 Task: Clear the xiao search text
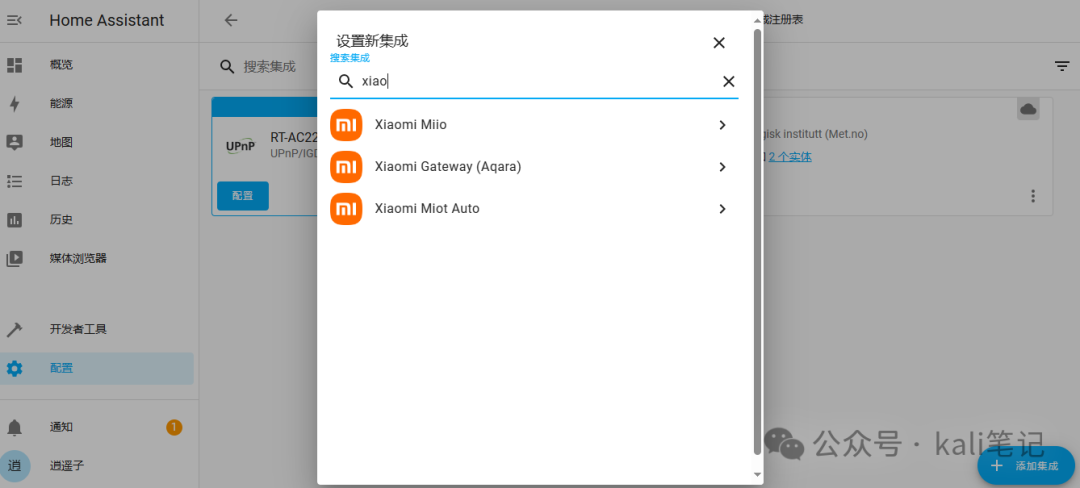click(x=728, y=82)
